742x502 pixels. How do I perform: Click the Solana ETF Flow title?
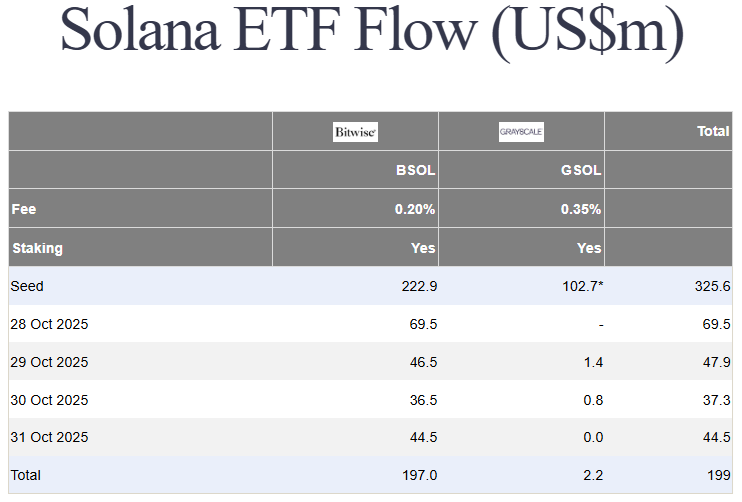[371, 32]
